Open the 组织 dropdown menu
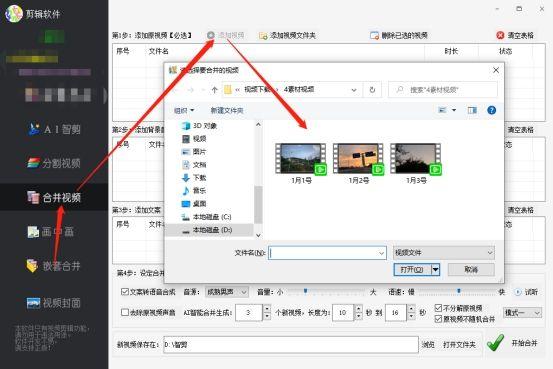 [x=184, y=110]
